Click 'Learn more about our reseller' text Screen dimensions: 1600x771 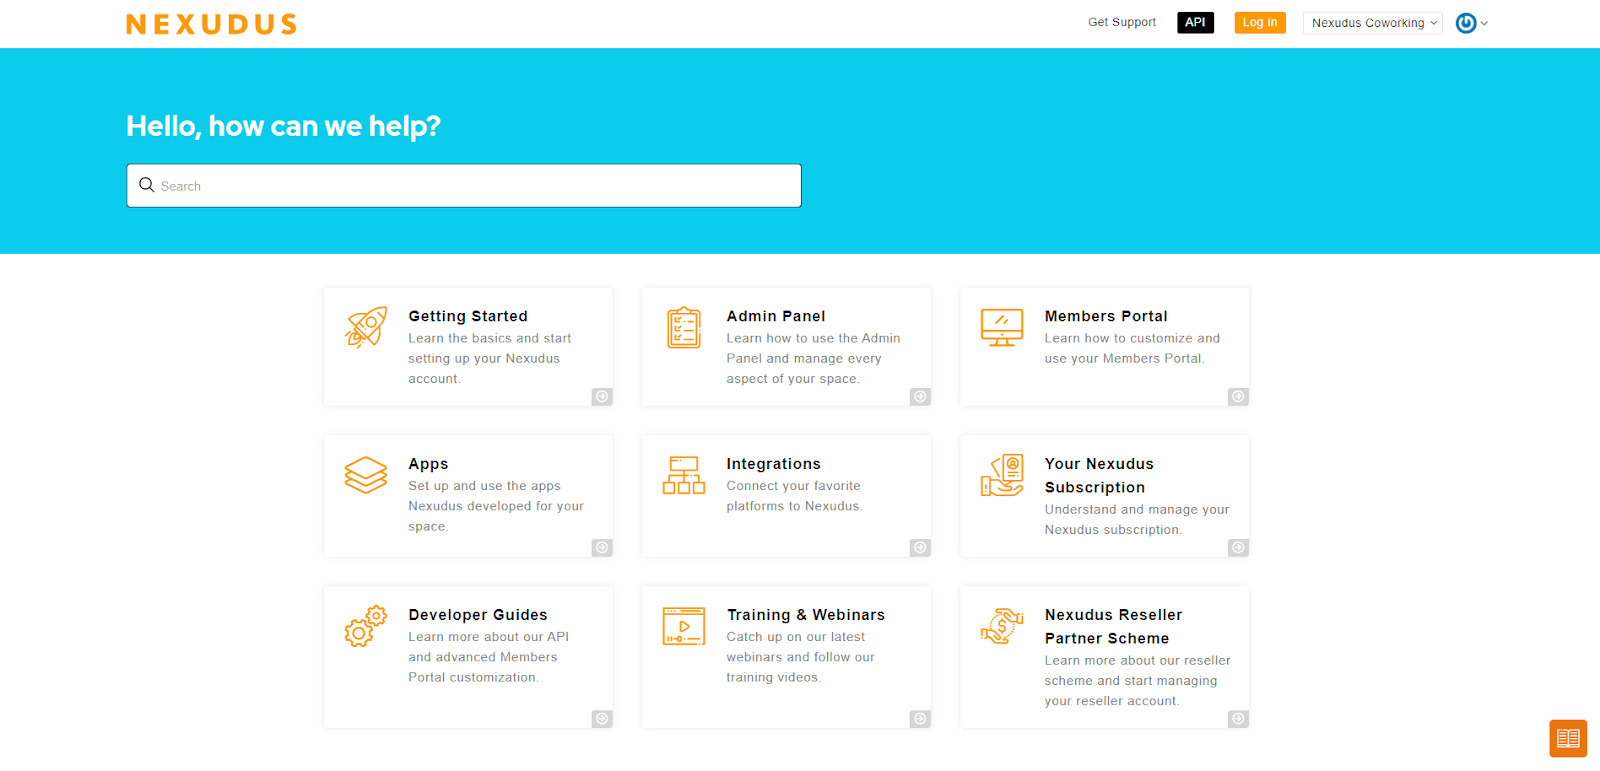coord(1138,660)
